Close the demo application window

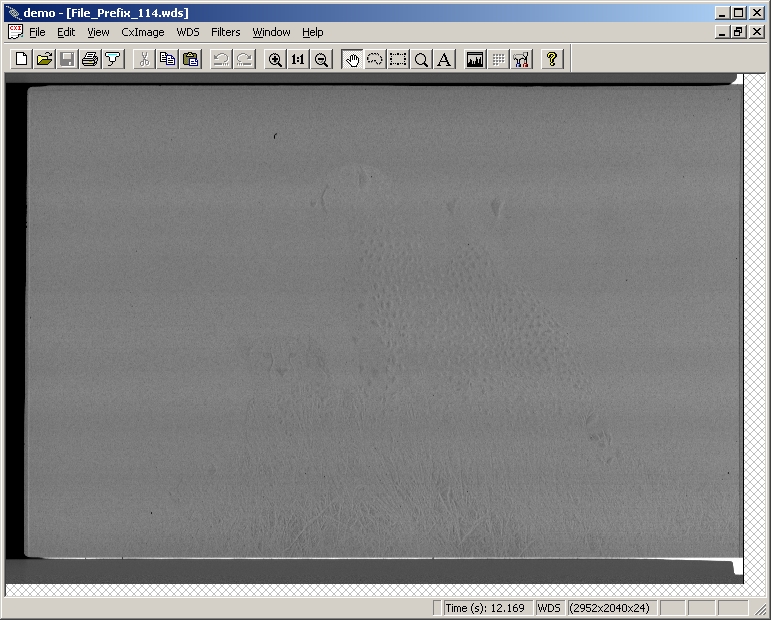point(757,13)
